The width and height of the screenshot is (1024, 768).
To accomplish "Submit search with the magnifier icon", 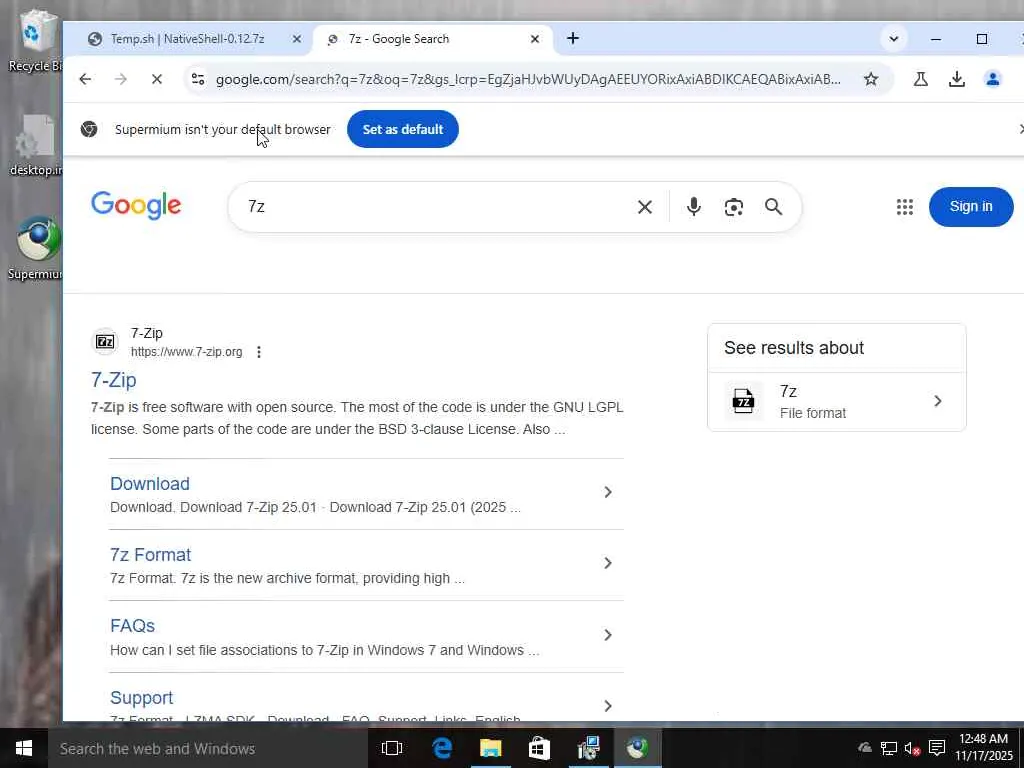I will click(x=773, y=207).
